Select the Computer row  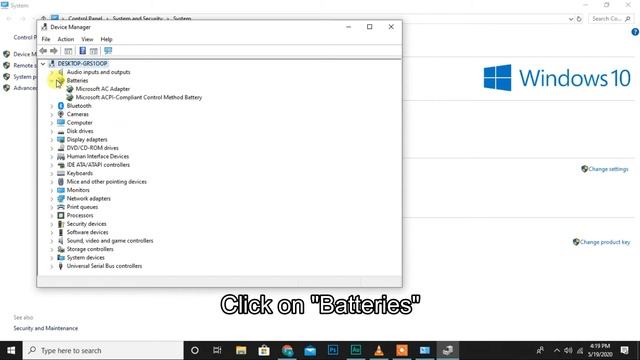pyautogui.click(x=80, y=122)
